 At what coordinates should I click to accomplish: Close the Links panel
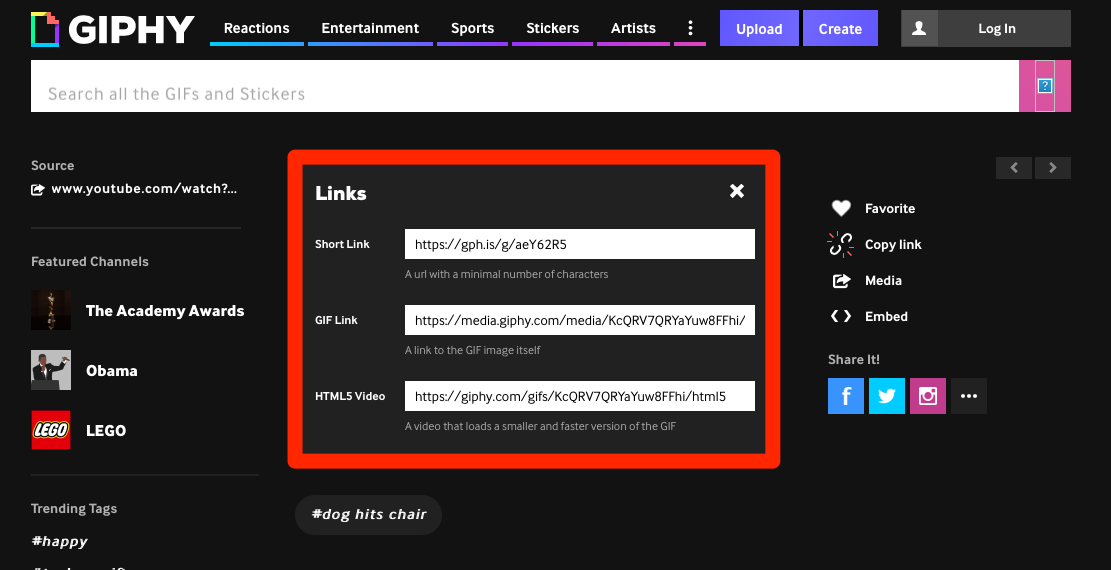(737, 191)
